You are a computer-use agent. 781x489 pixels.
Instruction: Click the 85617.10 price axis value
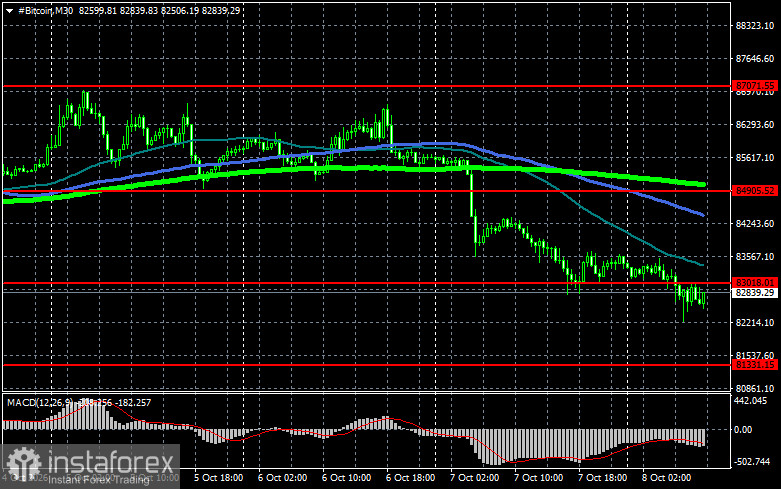coord(755,157)
